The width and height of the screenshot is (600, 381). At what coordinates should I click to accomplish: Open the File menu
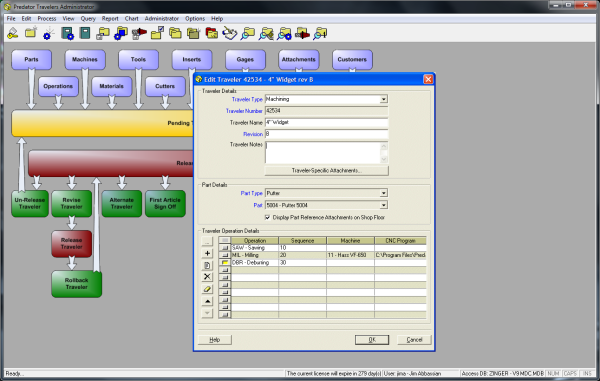(x=11, y=18)
